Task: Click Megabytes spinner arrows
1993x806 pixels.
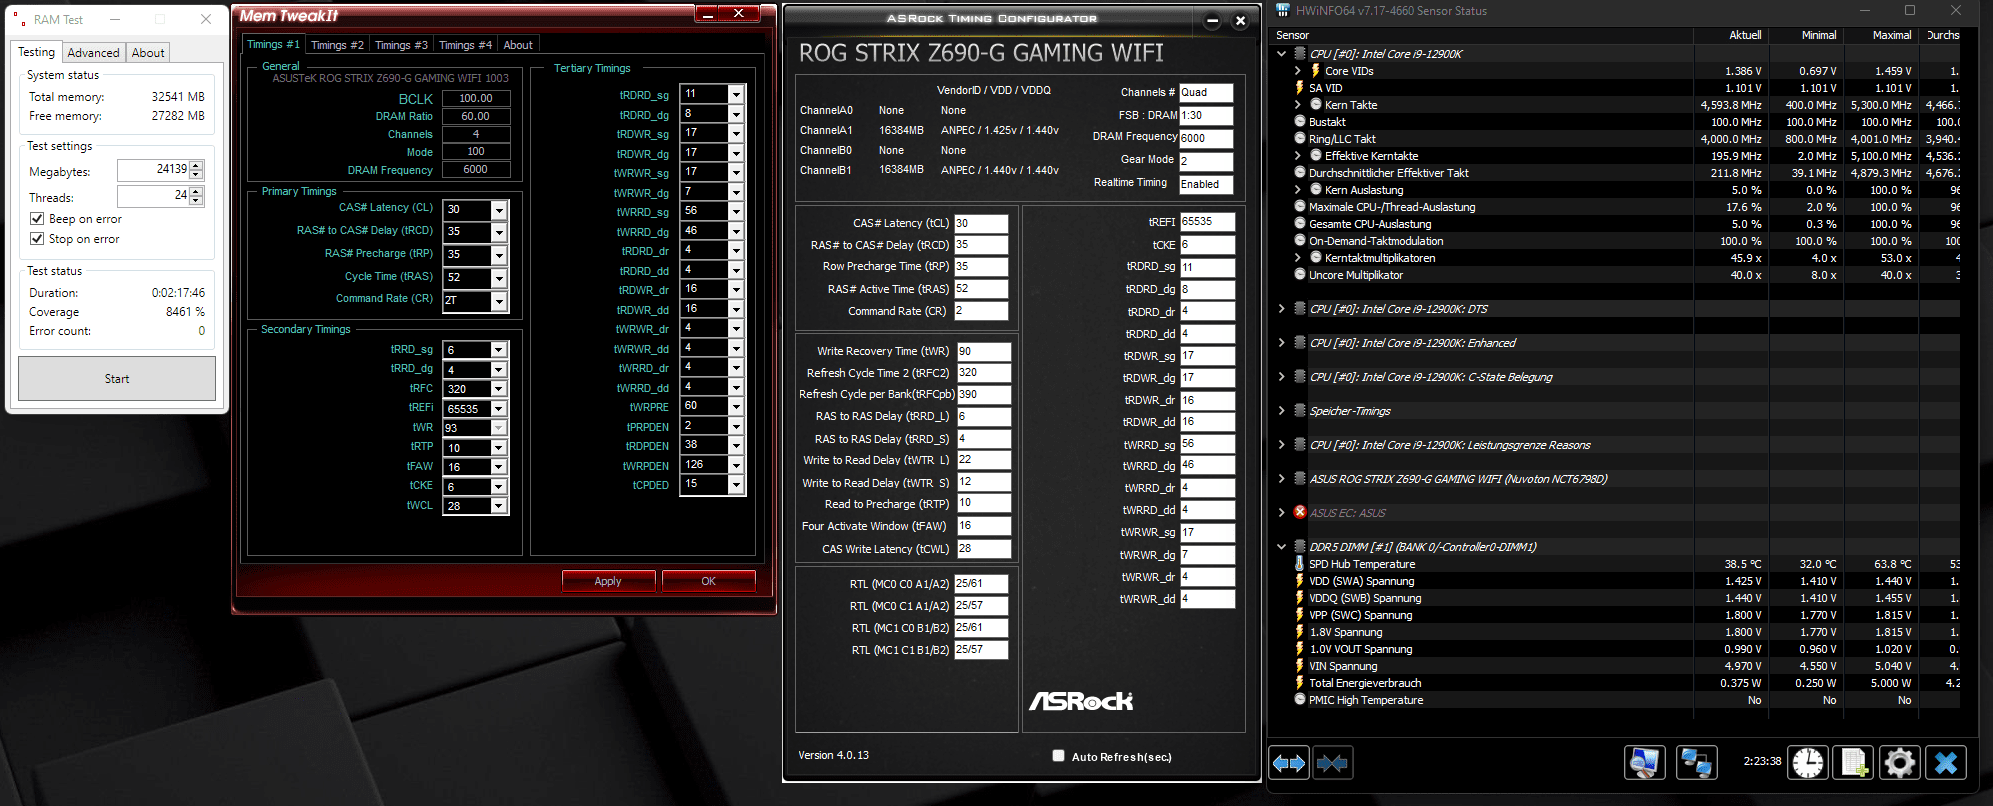Action: click(196, 171)
